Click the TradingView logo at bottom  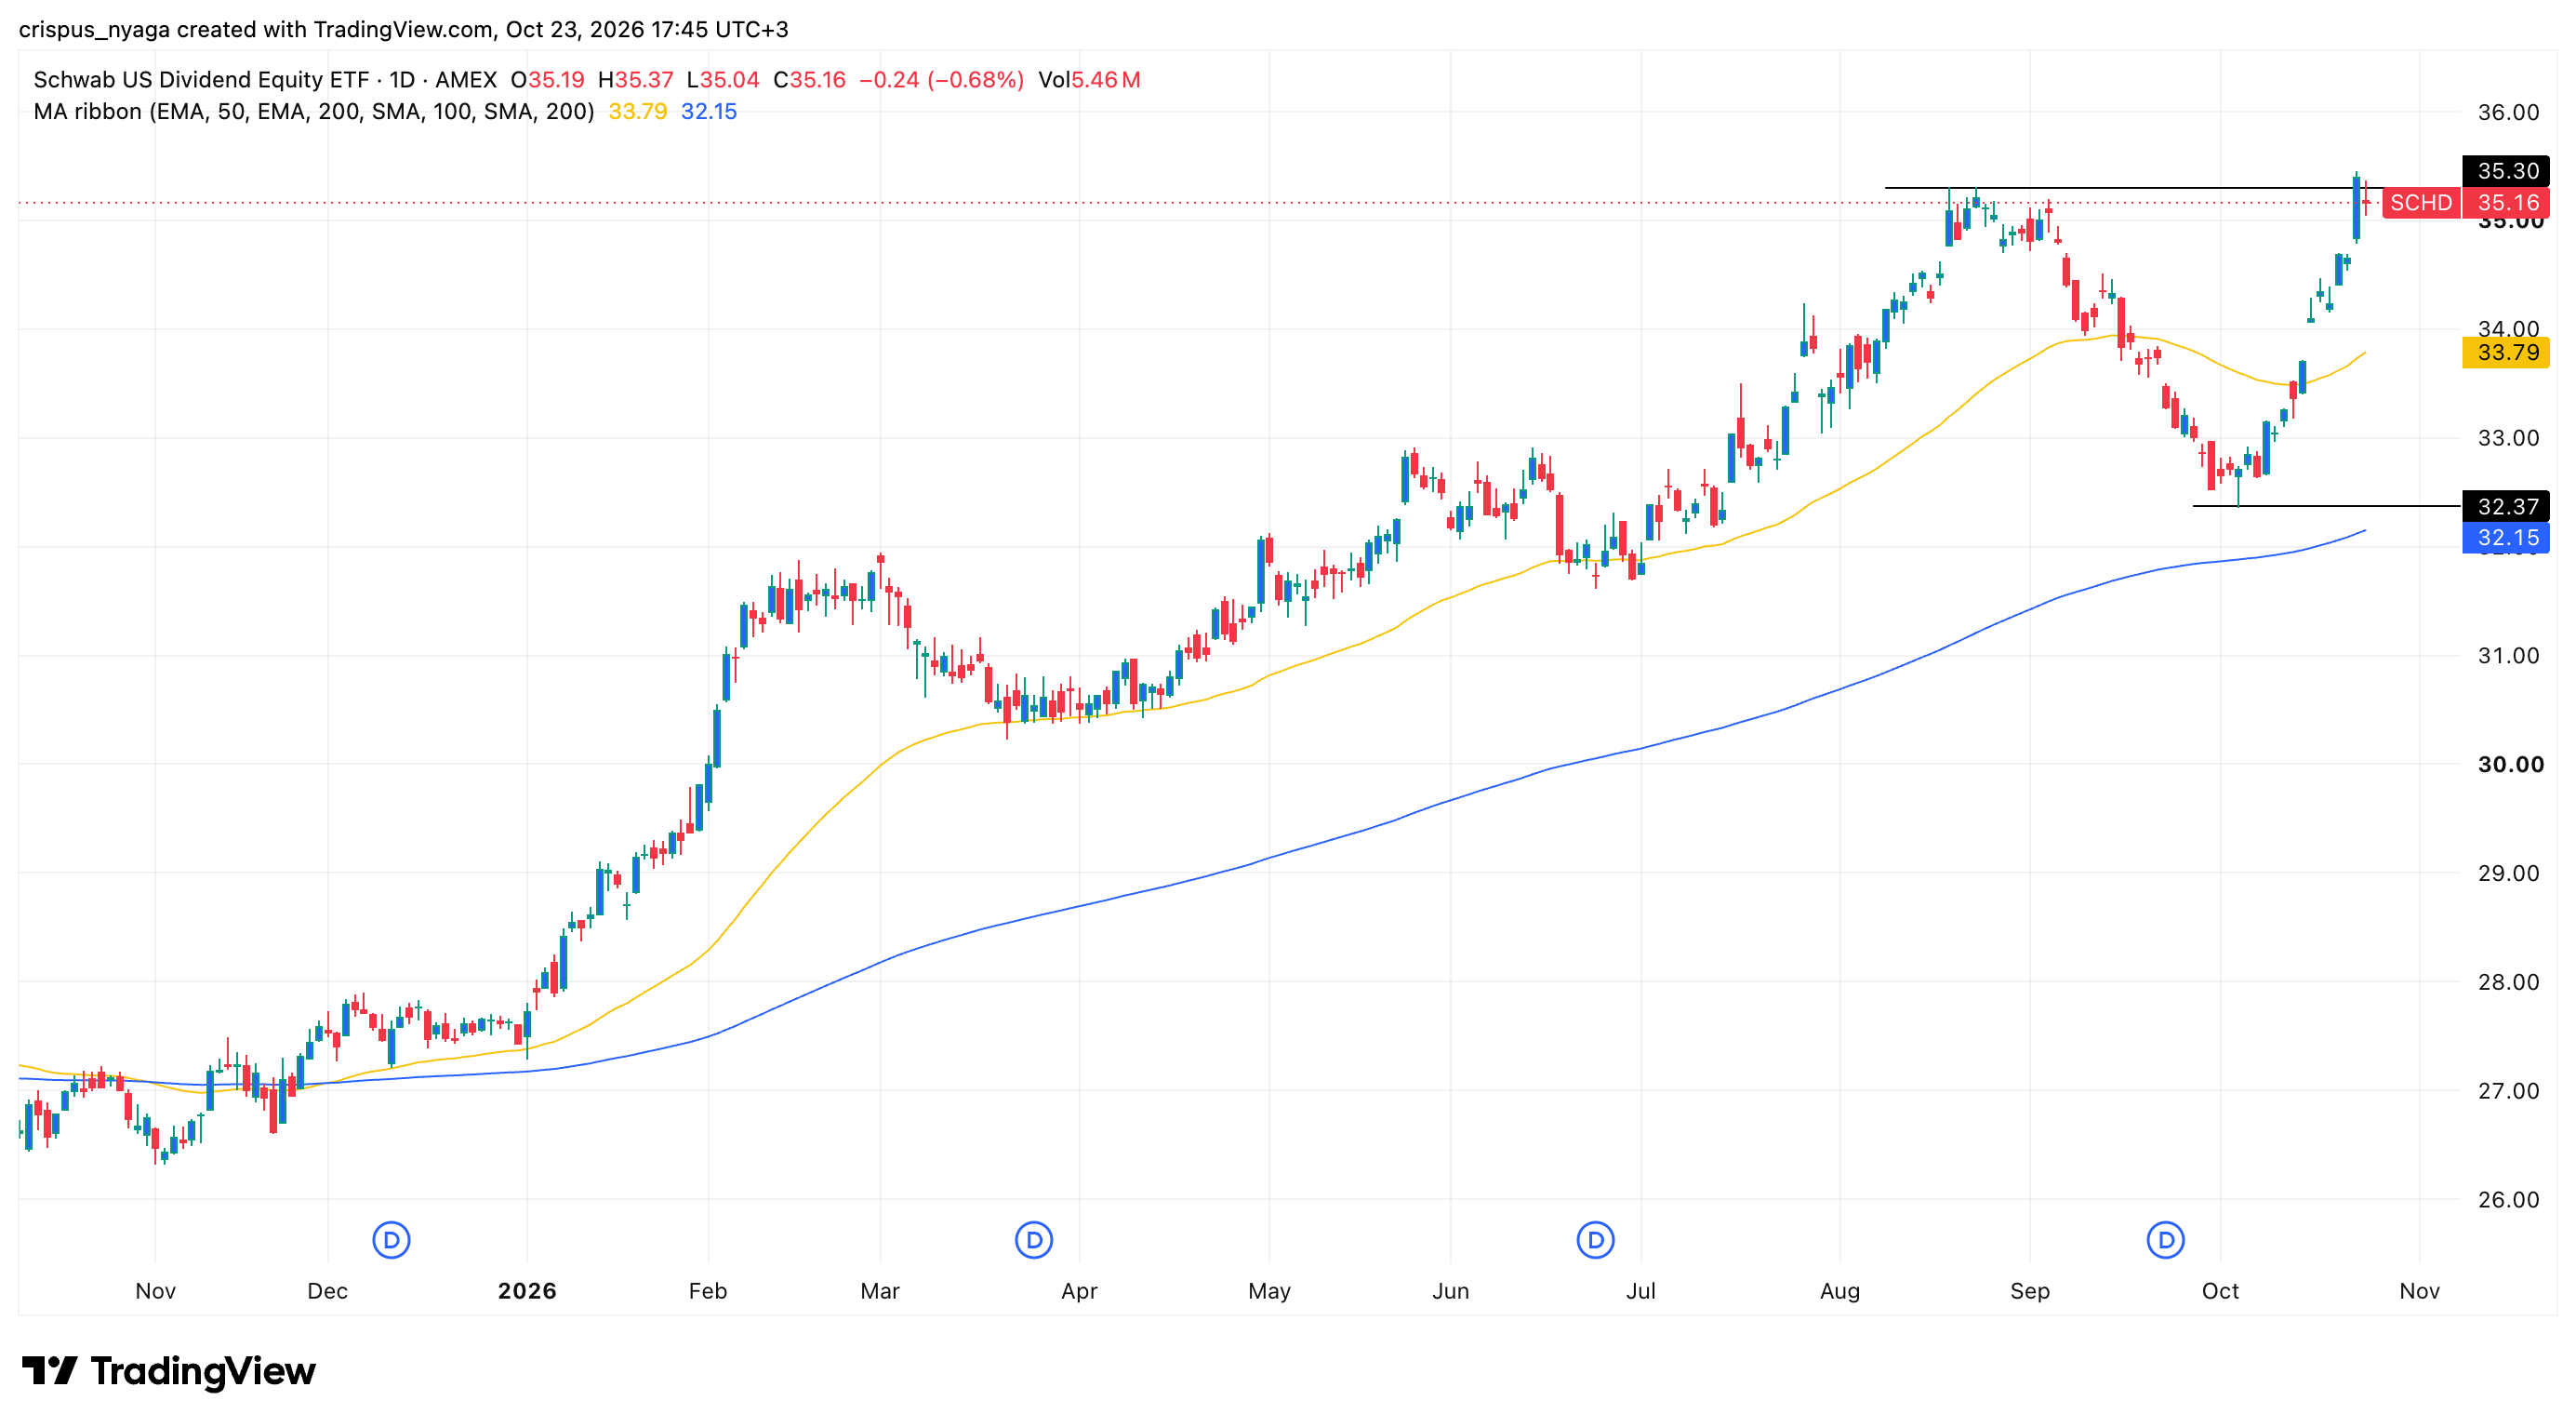168,1371
